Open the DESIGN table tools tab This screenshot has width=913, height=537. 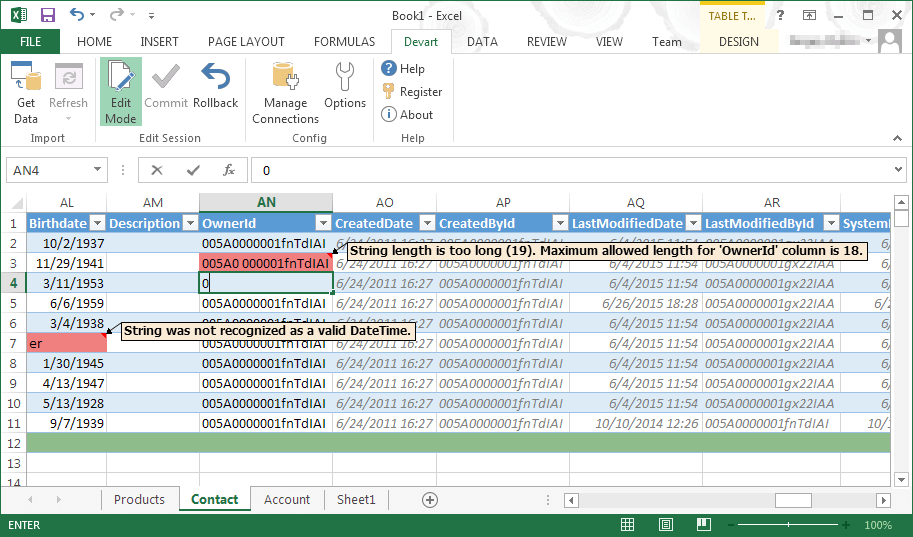(x=738, y=41)
